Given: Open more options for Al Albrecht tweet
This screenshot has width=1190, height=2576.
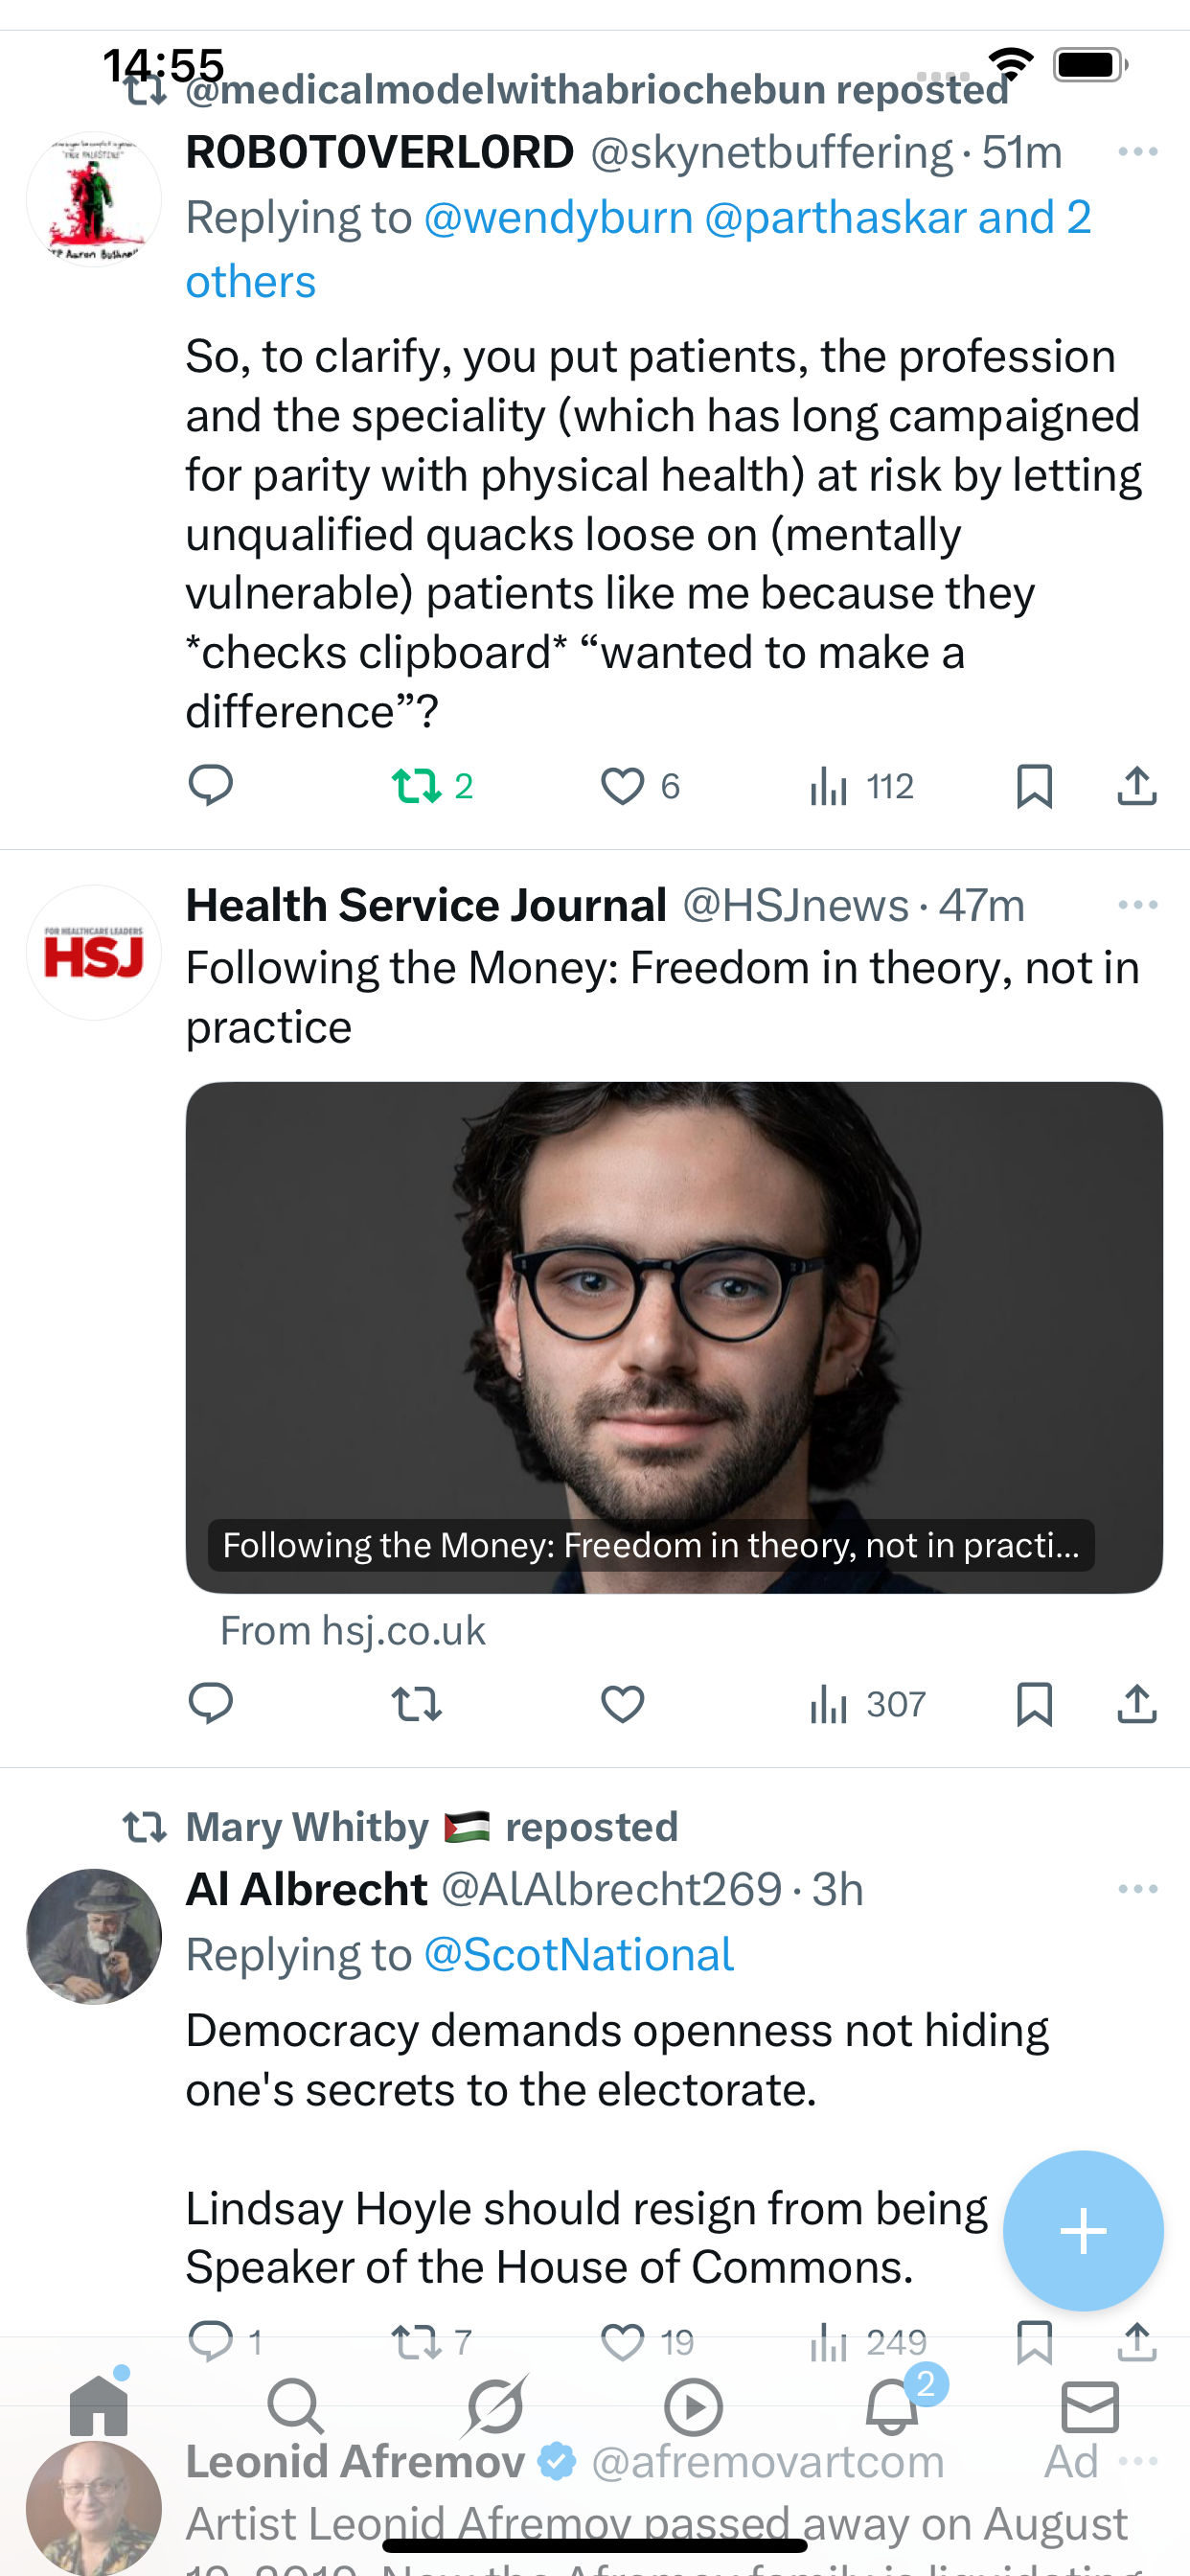Looking at the screenshot, I should (x=1137, y=1889).
